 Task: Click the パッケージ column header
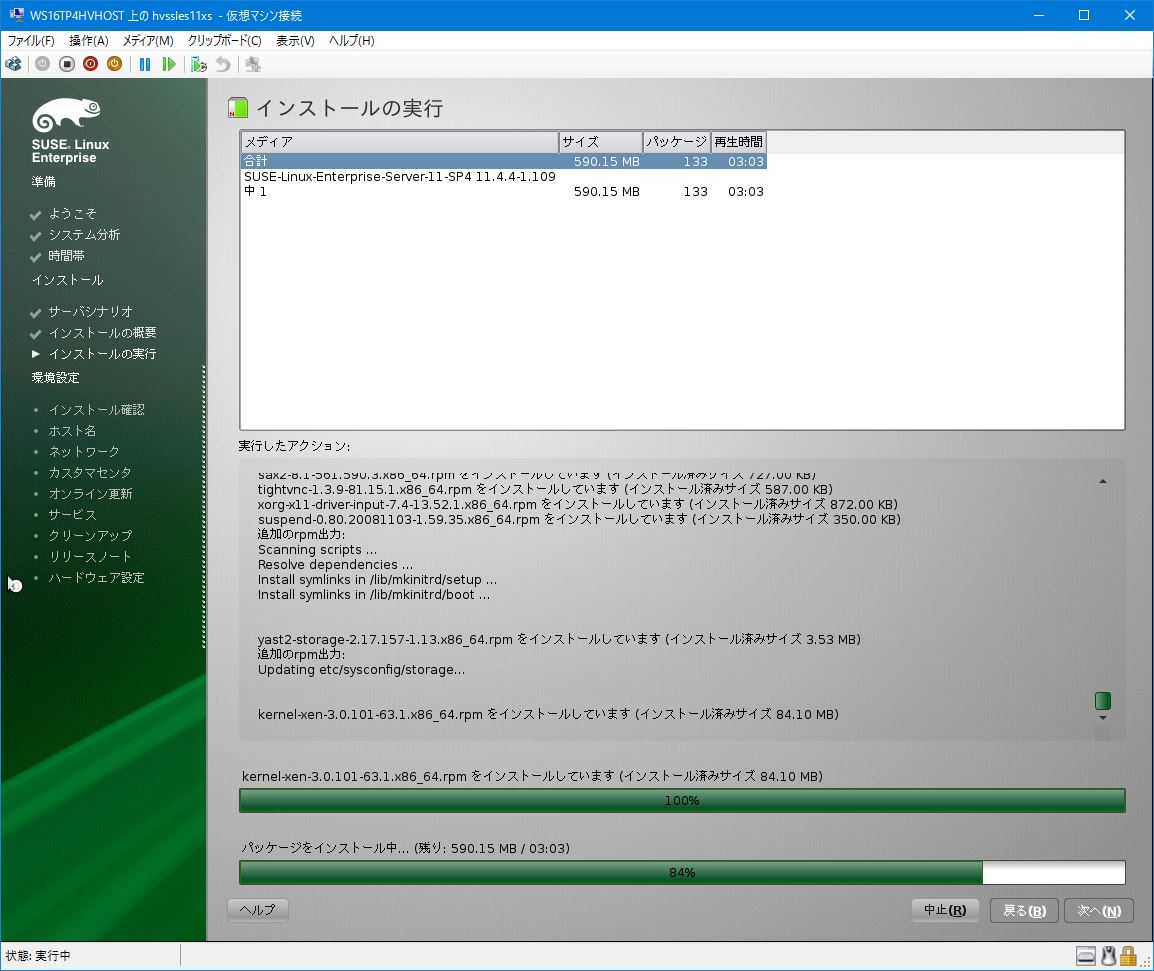[x=677, y=141]
